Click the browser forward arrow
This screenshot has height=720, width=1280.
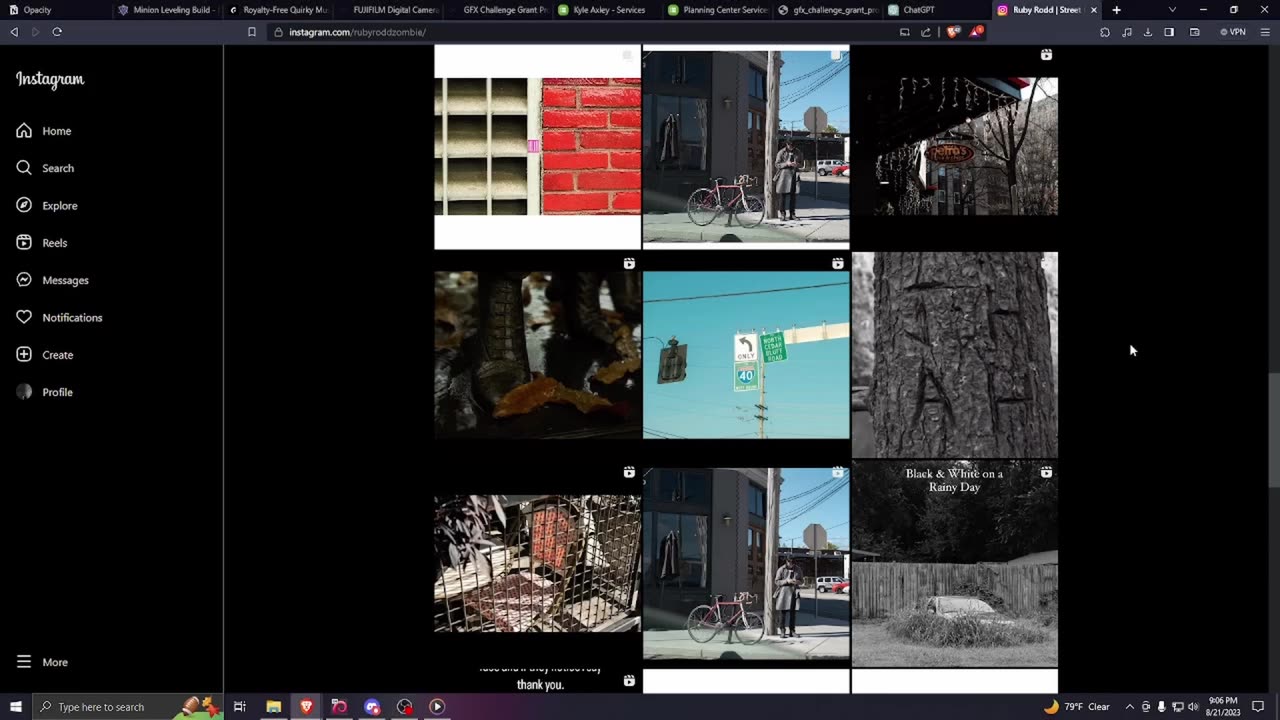(35, 32)
